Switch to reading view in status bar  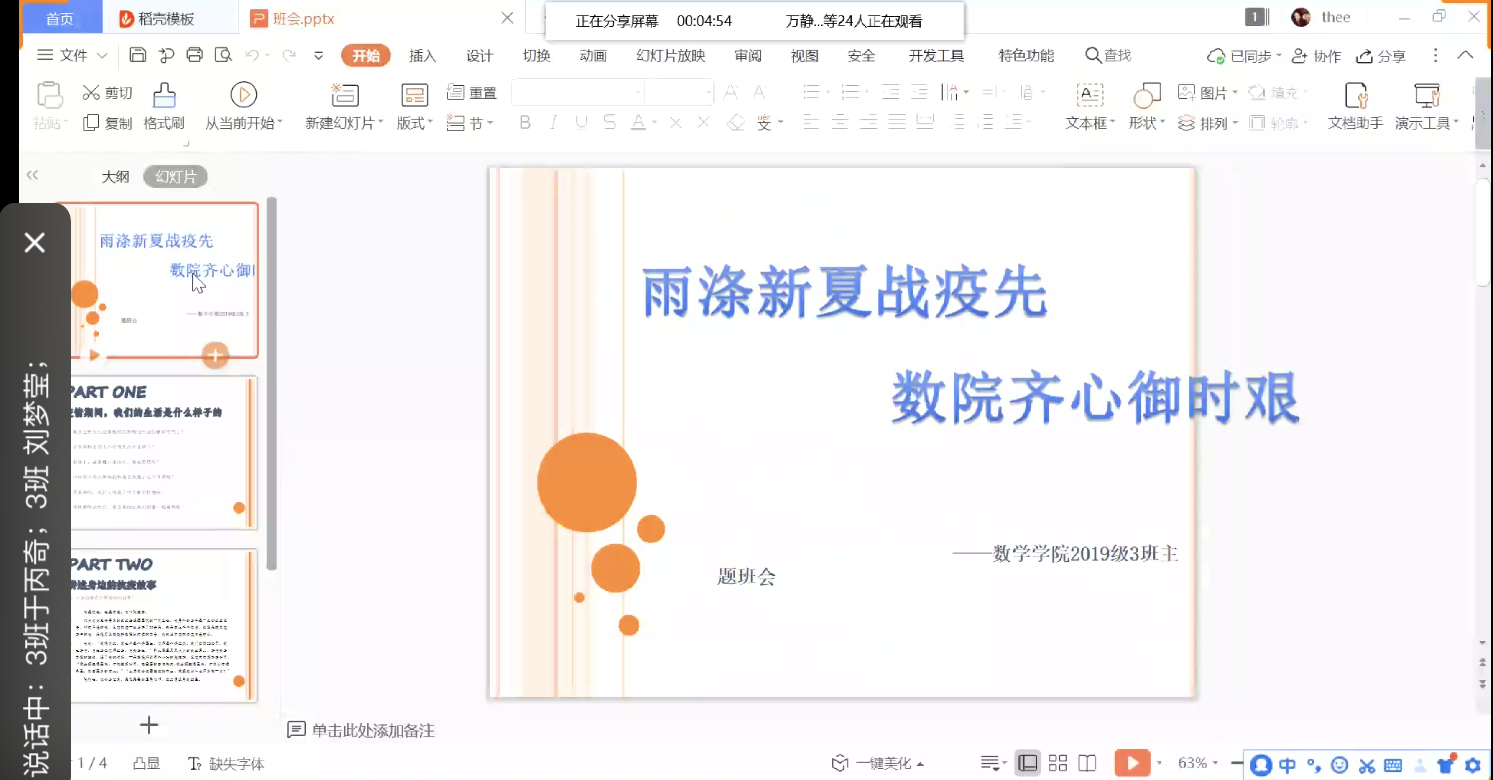[x=1087, y=763]
